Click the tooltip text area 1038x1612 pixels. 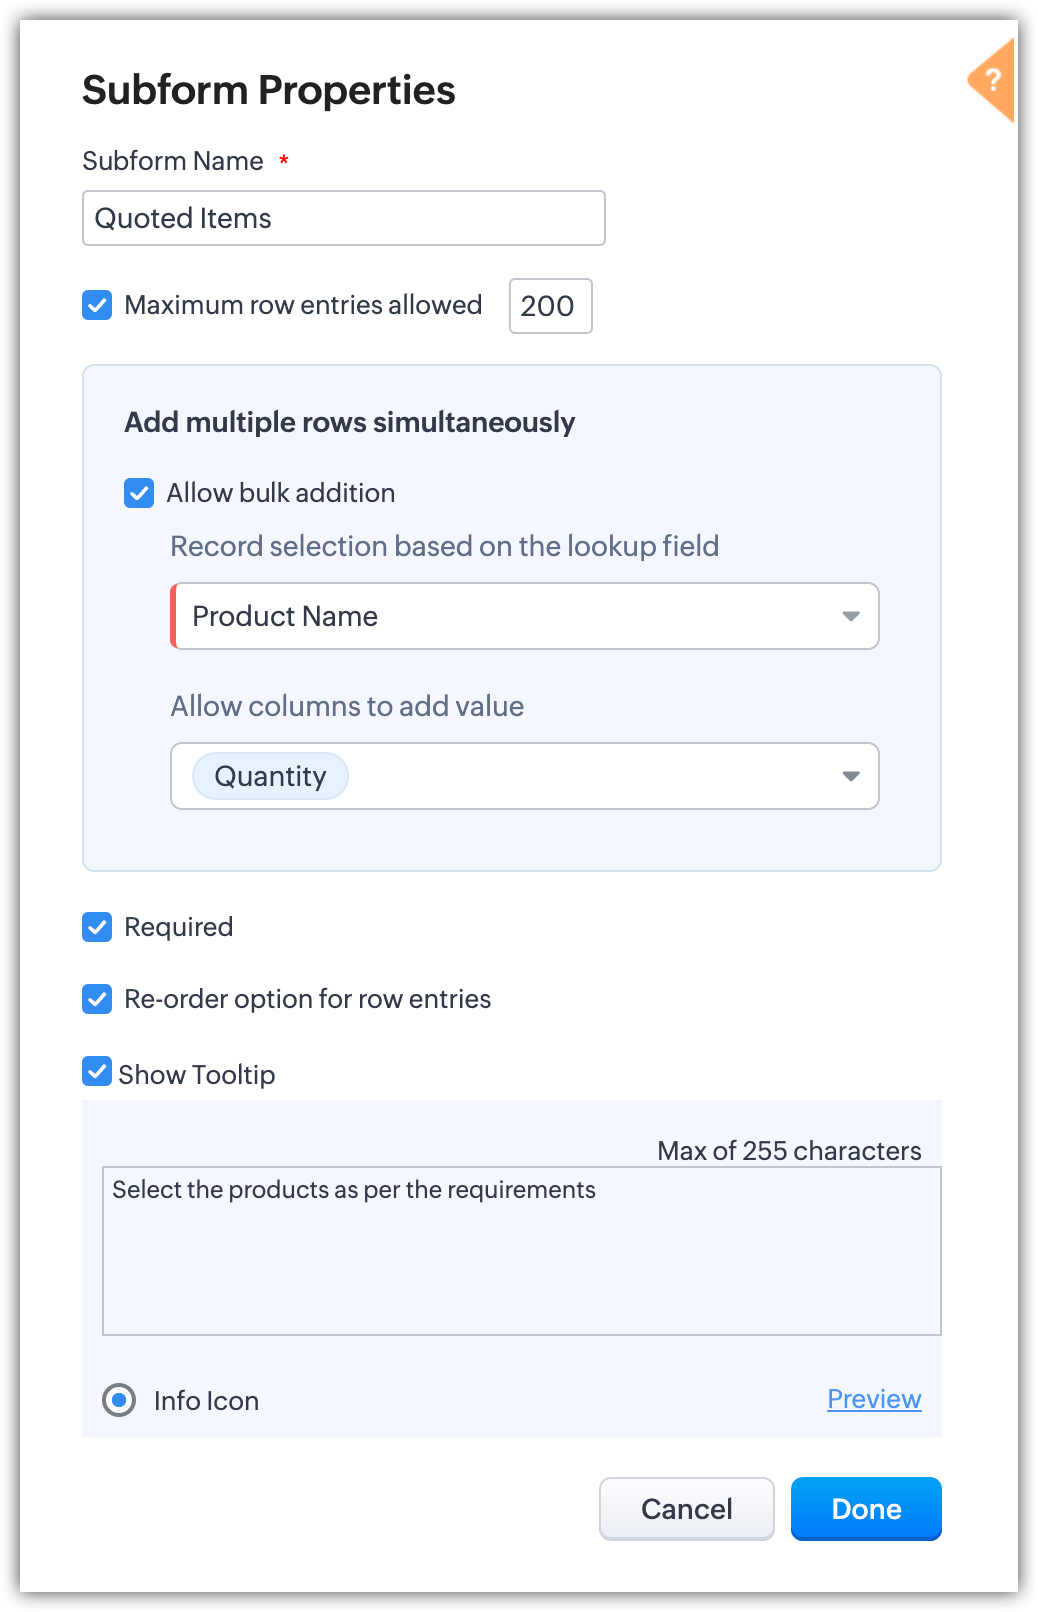click(521, 1251)
